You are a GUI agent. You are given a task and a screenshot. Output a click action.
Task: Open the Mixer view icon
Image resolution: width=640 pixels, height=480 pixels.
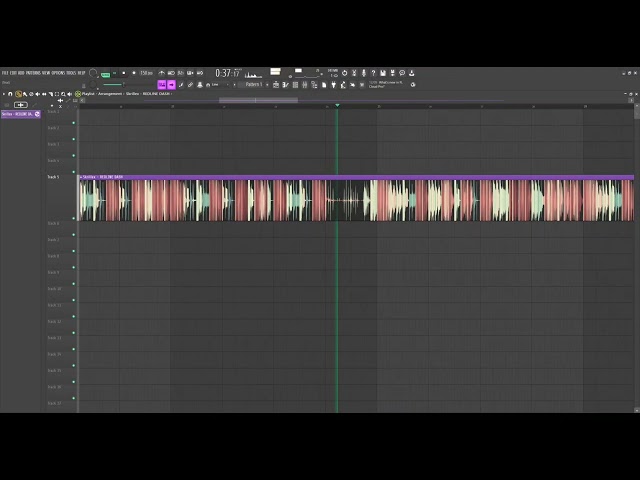pos(304,84)
